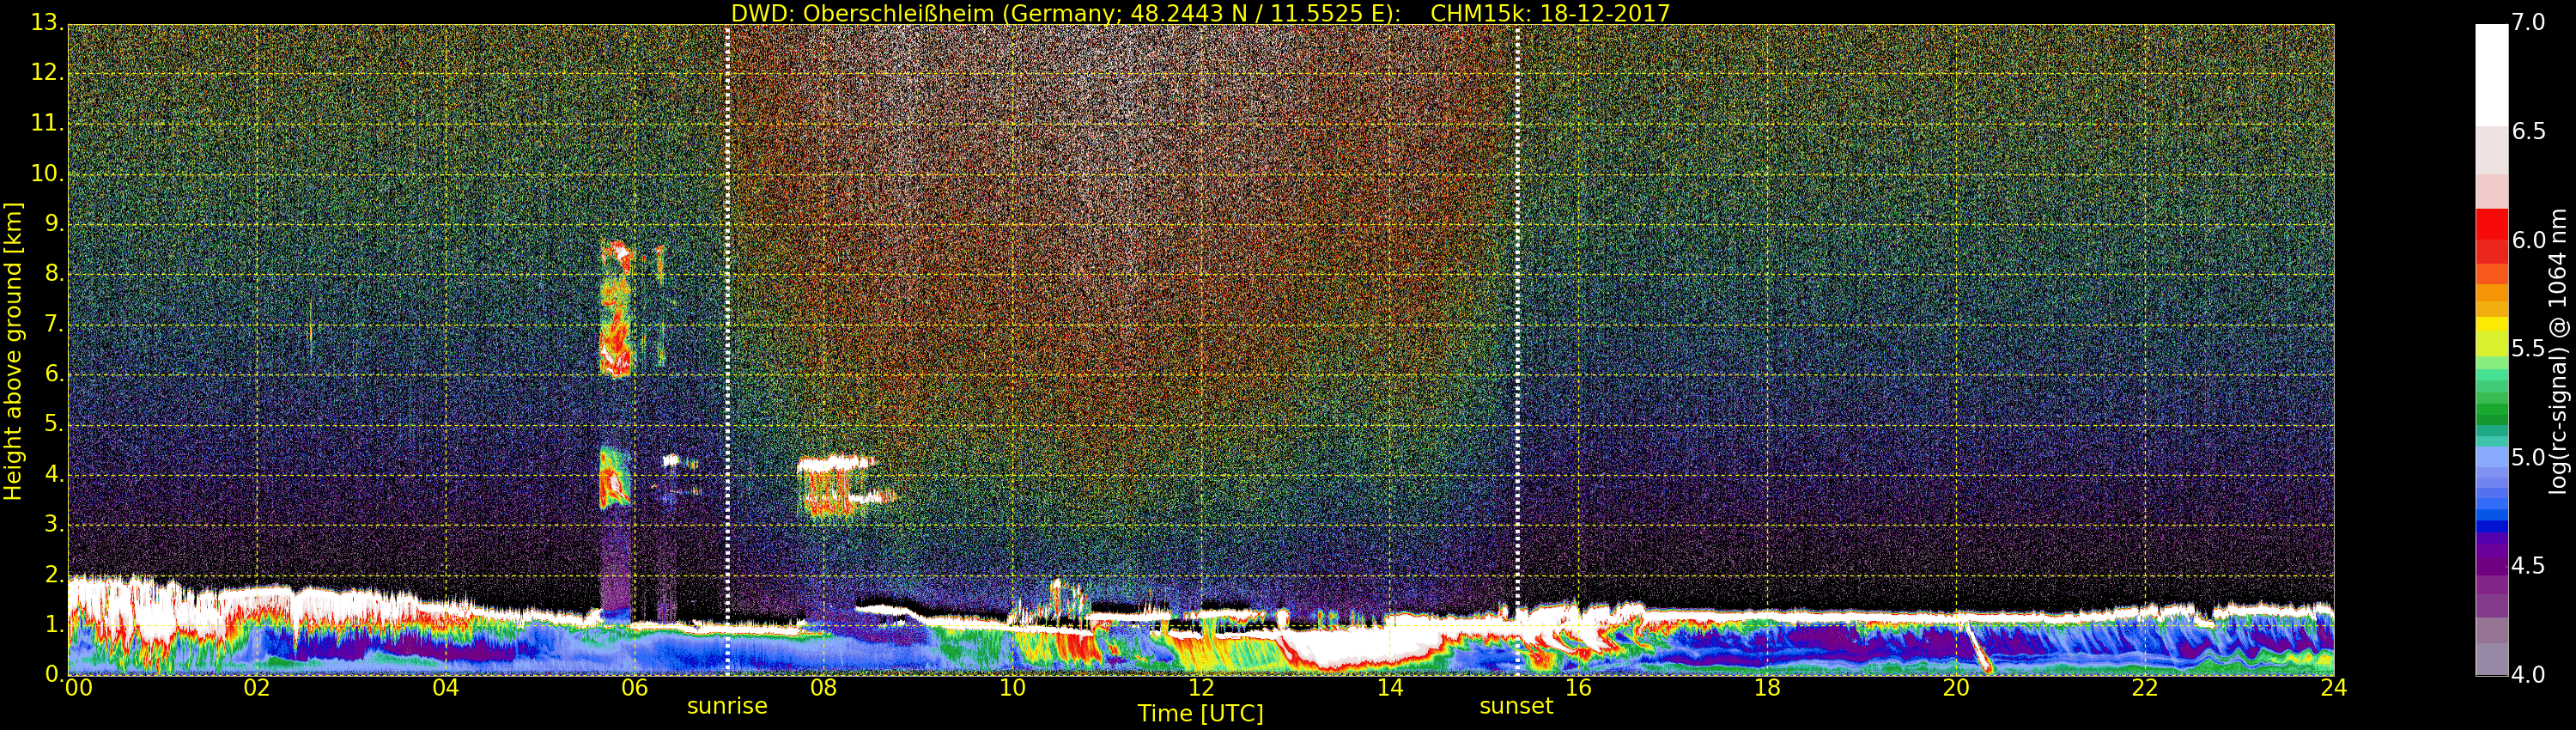Click the dotted sunset marker line
Screen dimensions: 2576x730
(1517, 350)
